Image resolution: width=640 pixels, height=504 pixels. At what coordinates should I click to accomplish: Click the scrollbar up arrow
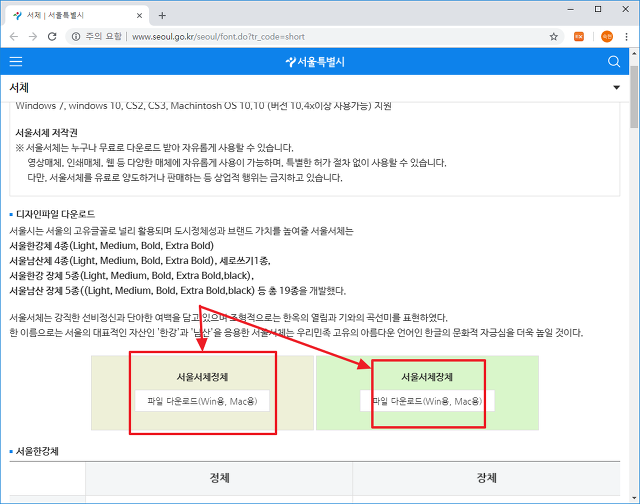point(634,53)
